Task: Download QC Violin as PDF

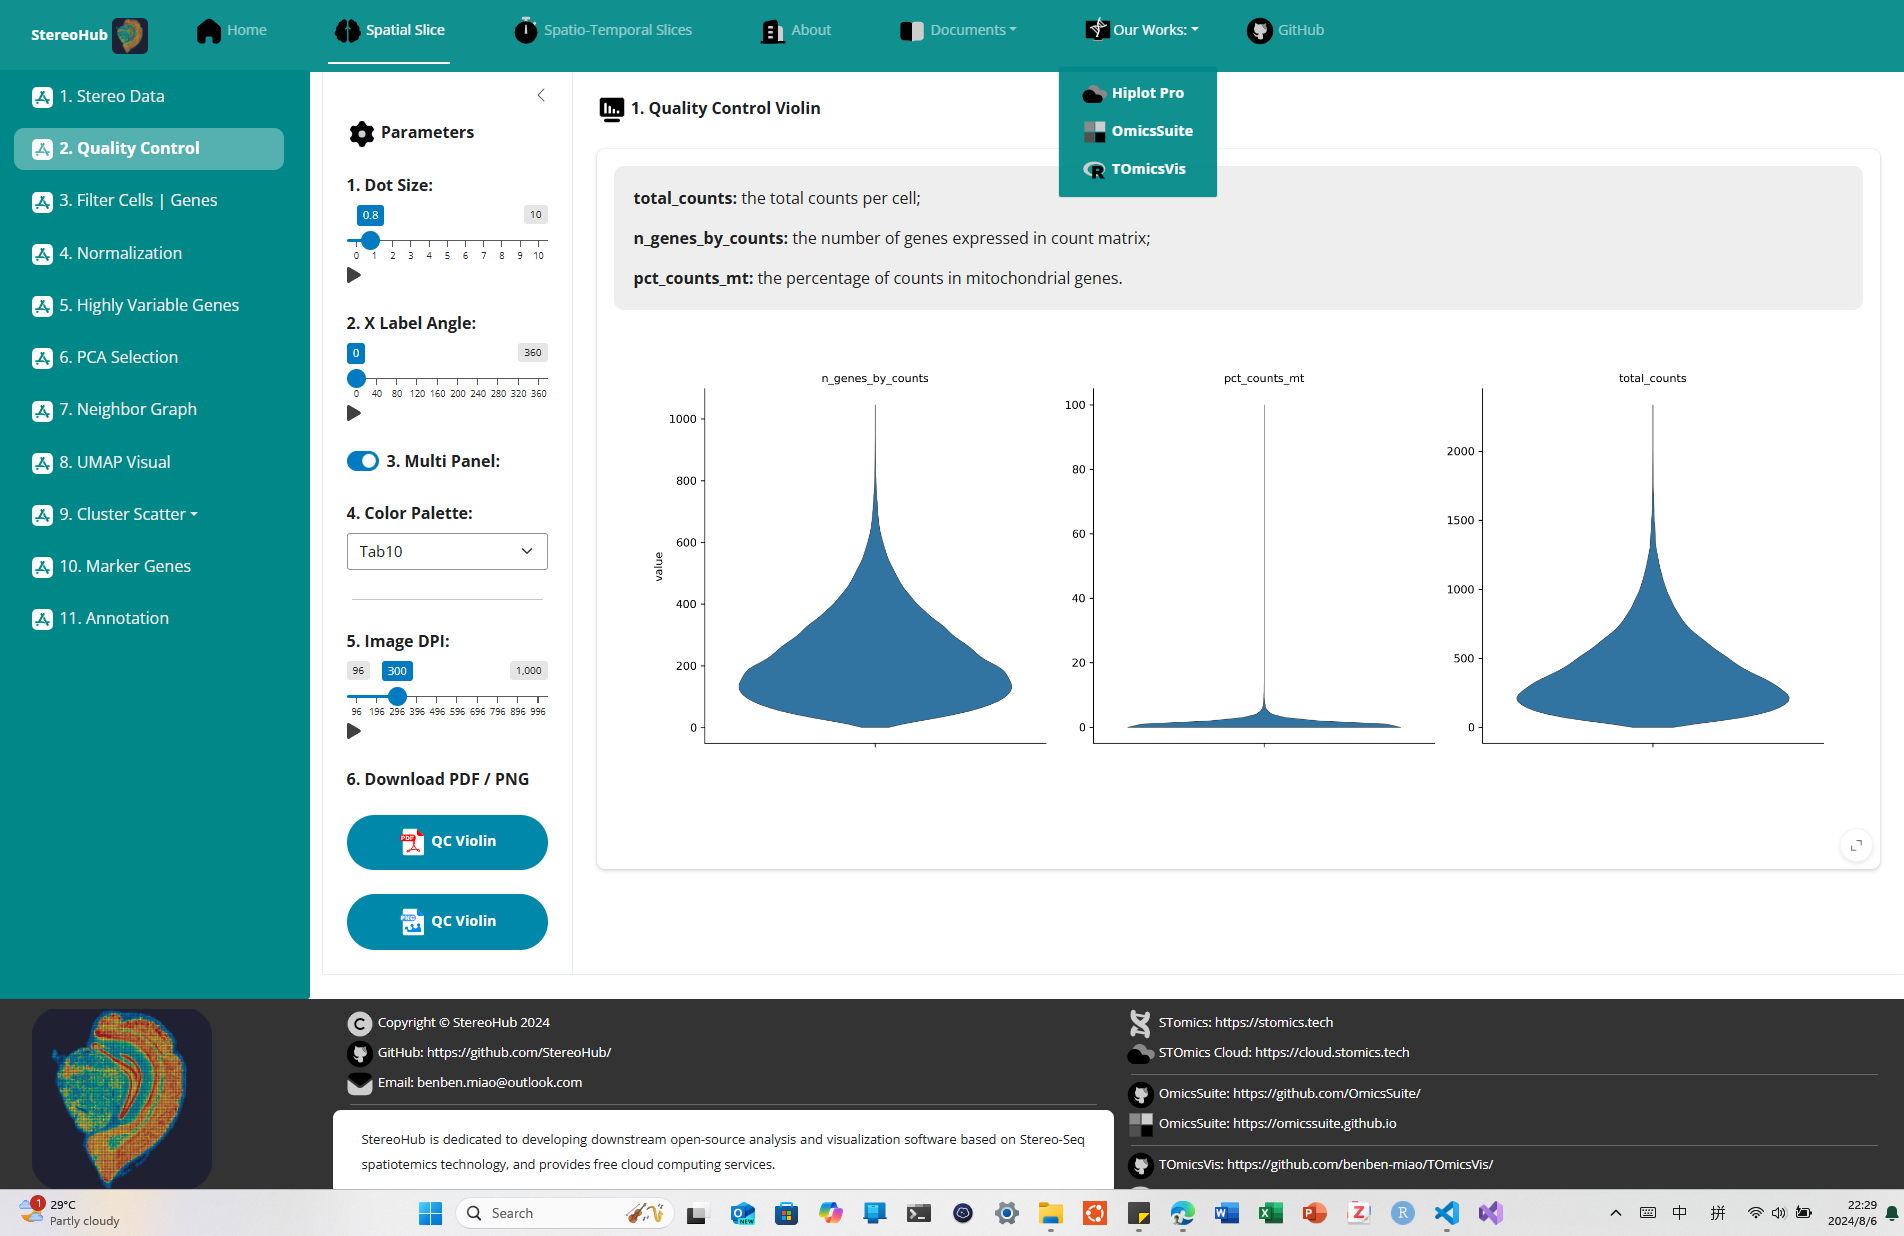Action: [x=447, y=842]
